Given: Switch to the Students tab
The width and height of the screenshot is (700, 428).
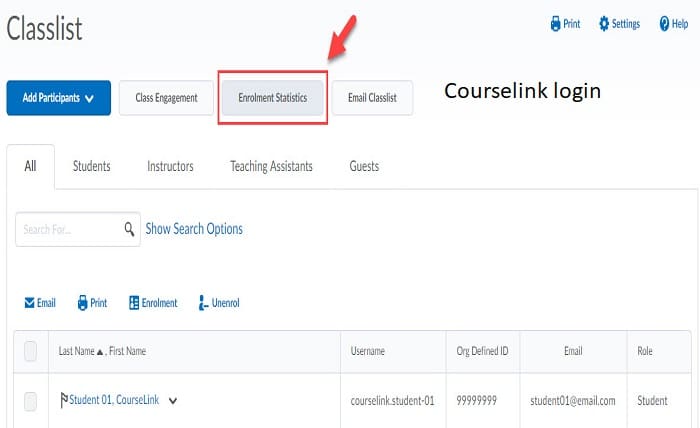Looking at the screenshot, I should click(x=92, y=166).
